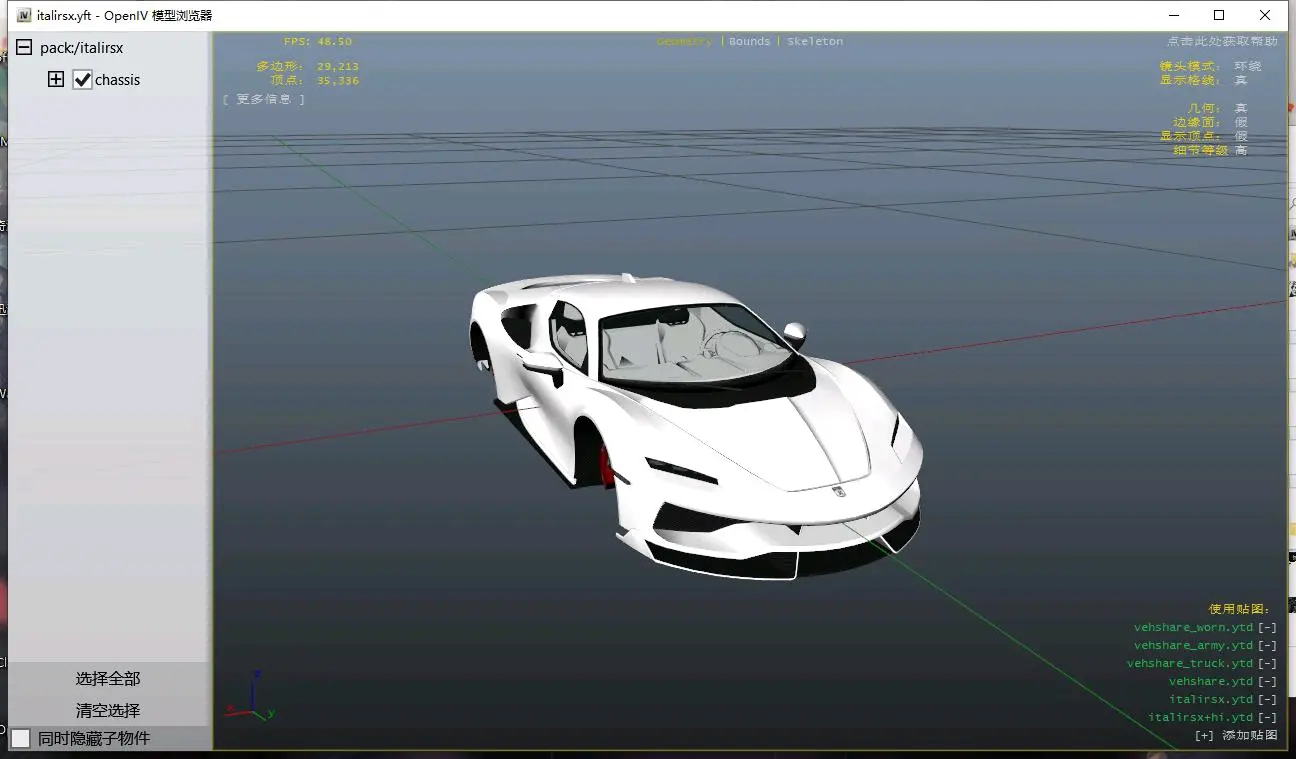Change the 细节等级 setting value 高
Viewport: 1296px width, 759px height.
point(1241,150)
